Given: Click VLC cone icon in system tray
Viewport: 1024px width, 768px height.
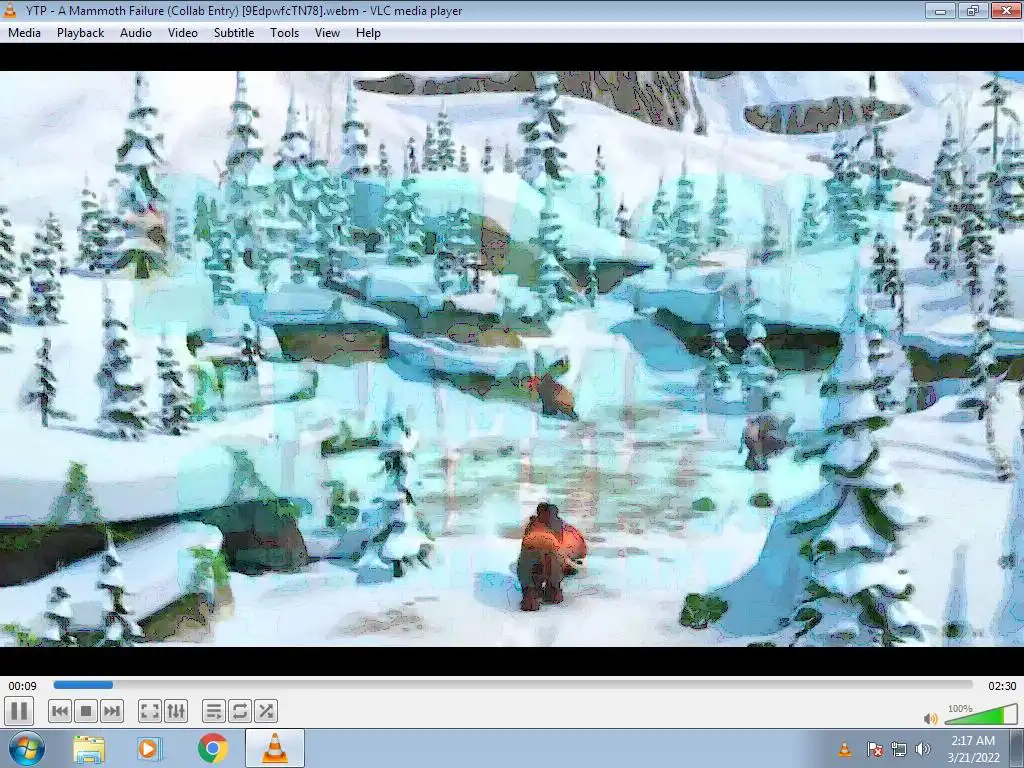Looking at the screenshot, I should point(844,749).
